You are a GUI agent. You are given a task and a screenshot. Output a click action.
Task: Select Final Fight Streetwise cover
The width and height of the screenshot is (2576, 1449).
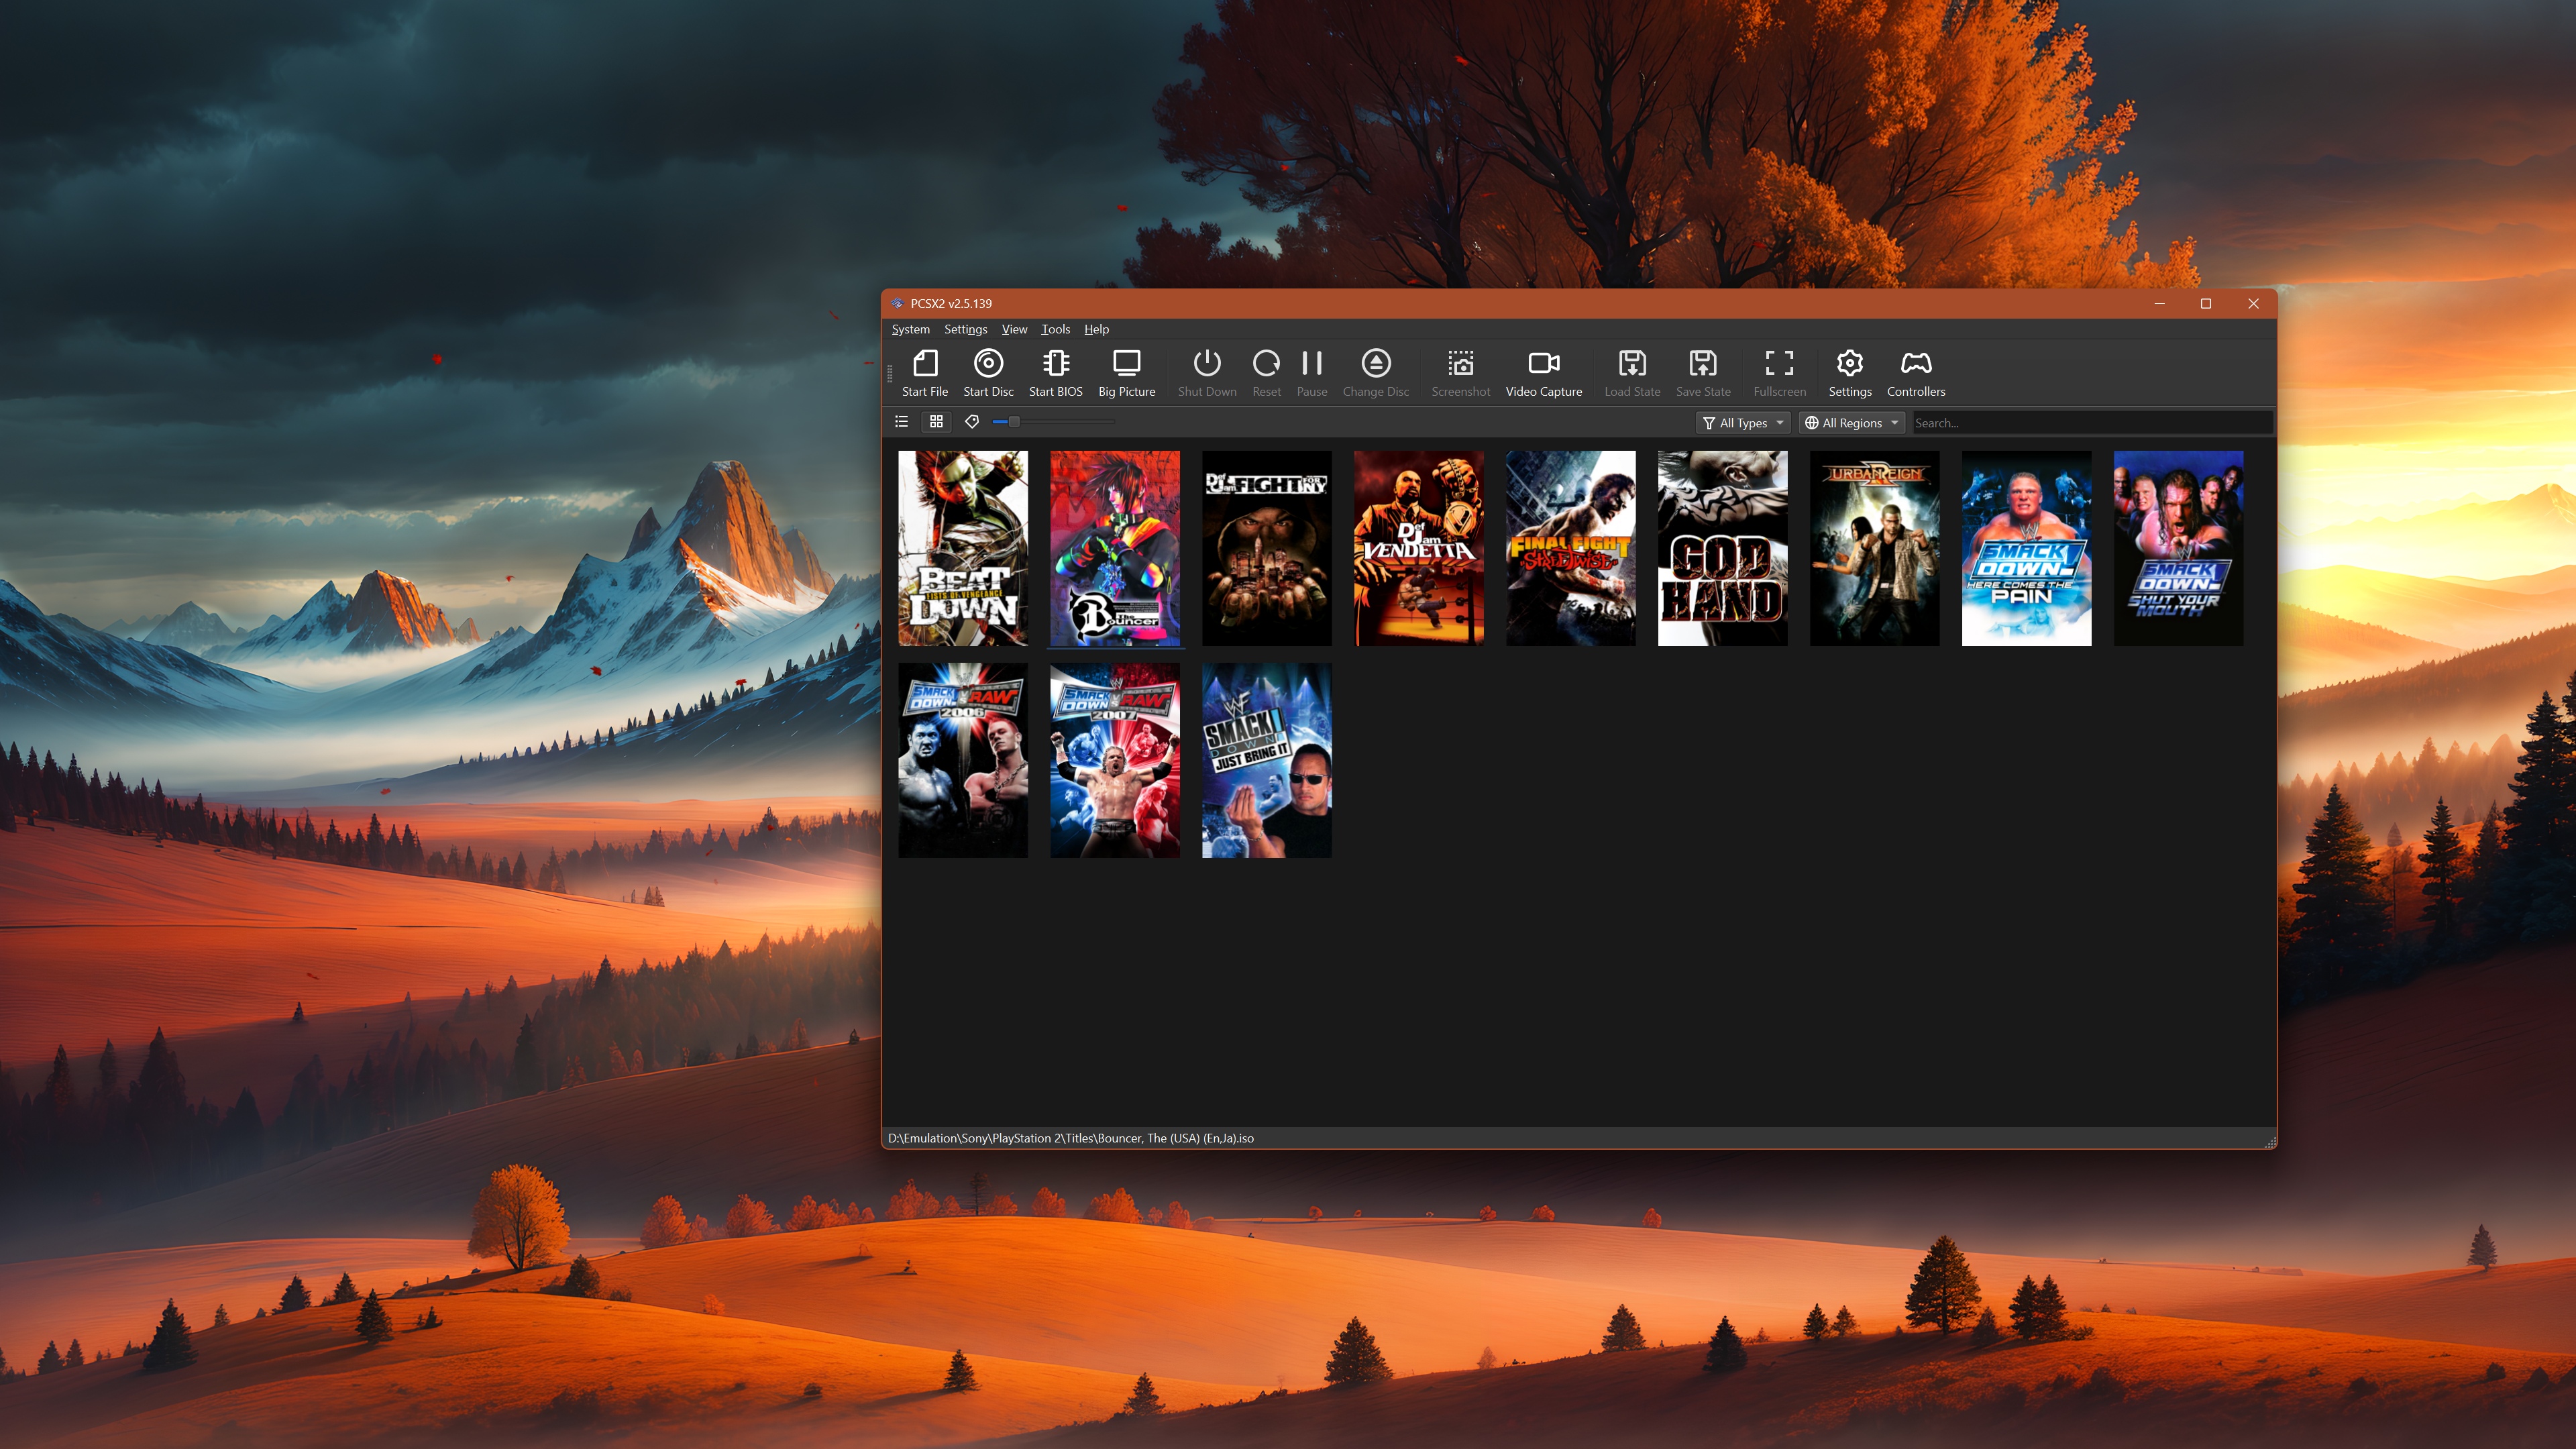[1570, 548]
